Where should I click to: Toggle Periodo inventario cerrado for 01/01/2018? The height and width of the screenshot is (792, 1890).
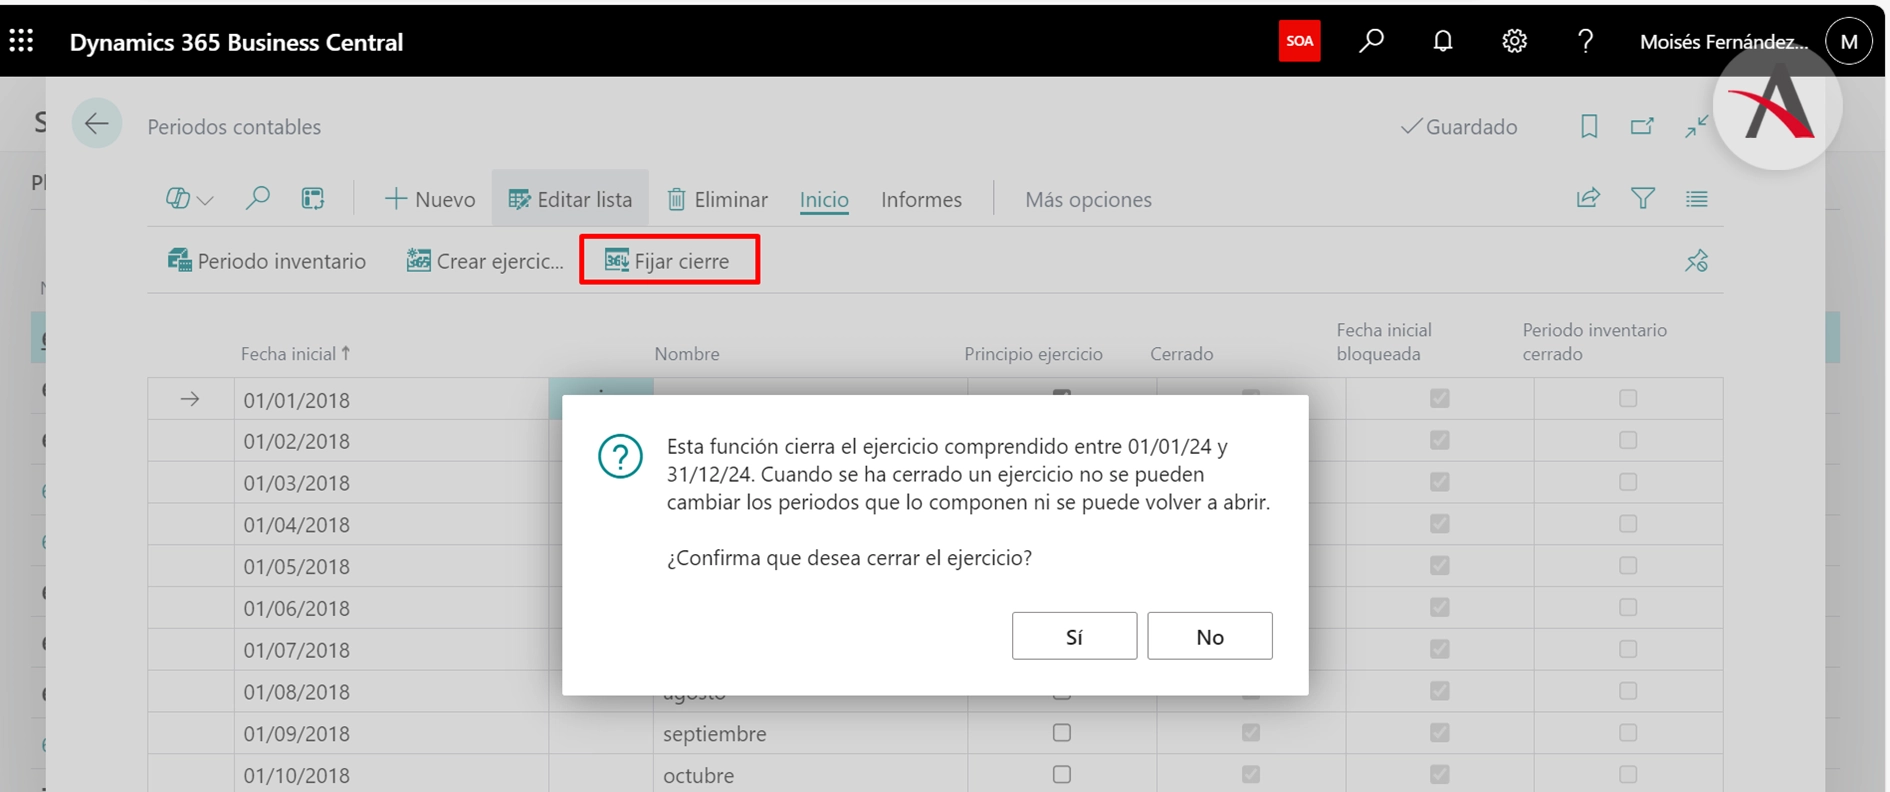tap(1628, 399)
